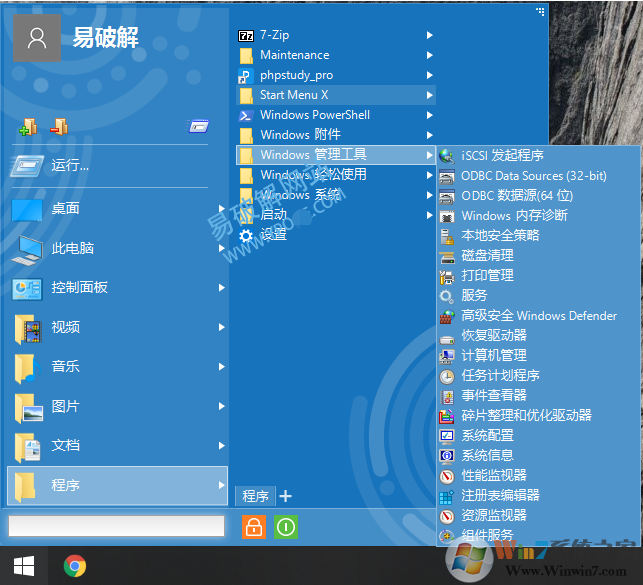This screenshot has height=585, width=643.
Task: Open 高级安全 Windows Defender firewall icon
Action: (447, 316)
